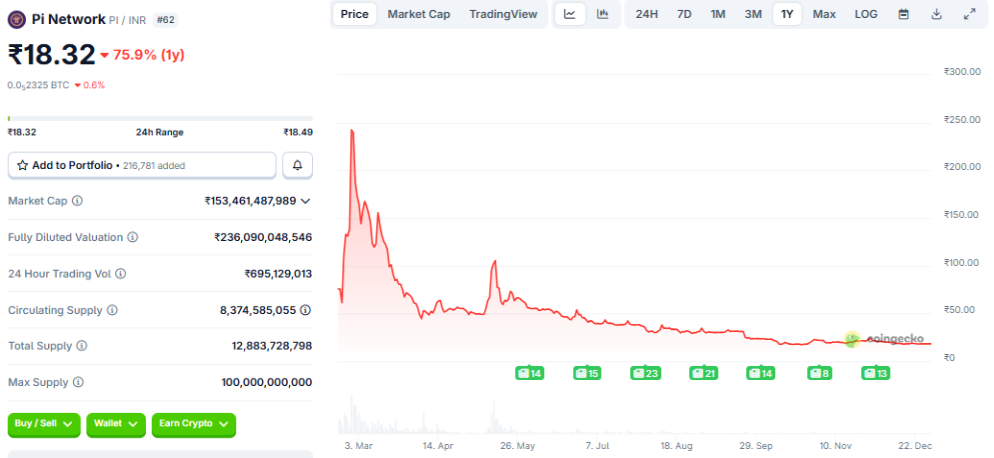Click the #62 rank badge
Viewport: 994px width, 458px height.
click(165, 20)
